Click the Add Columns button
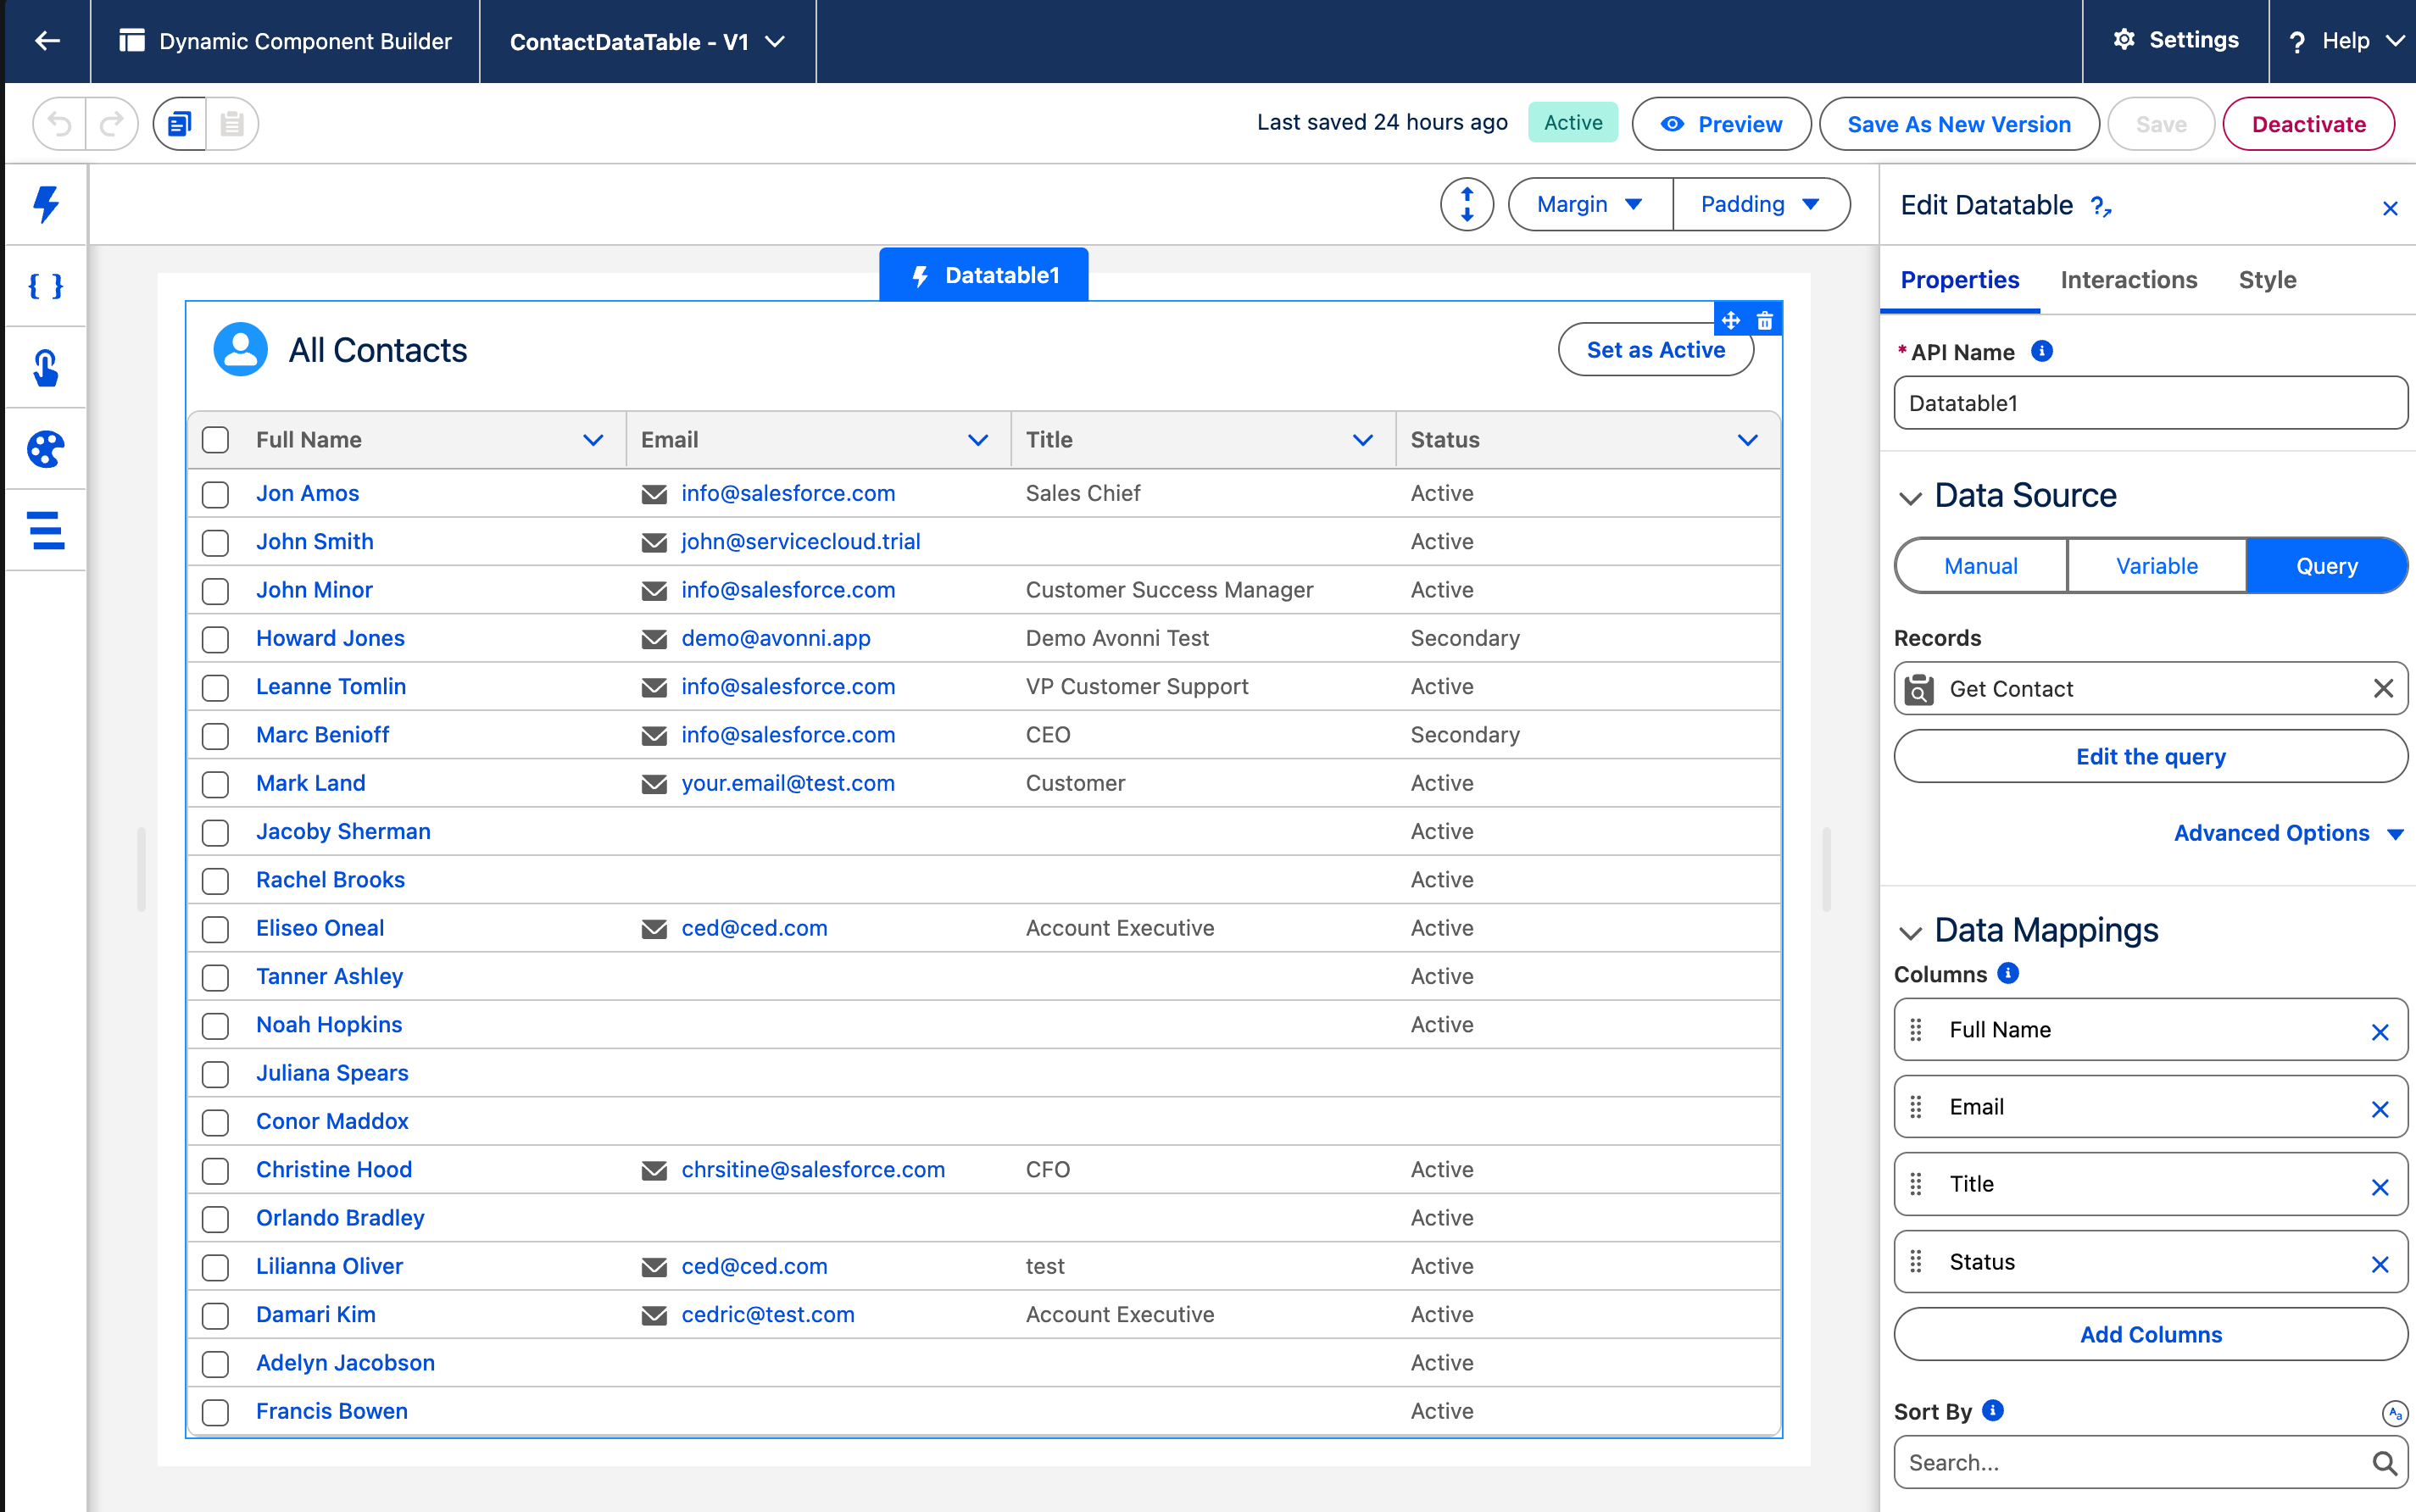2416x1512 pixels. tap(2150, 1334)
